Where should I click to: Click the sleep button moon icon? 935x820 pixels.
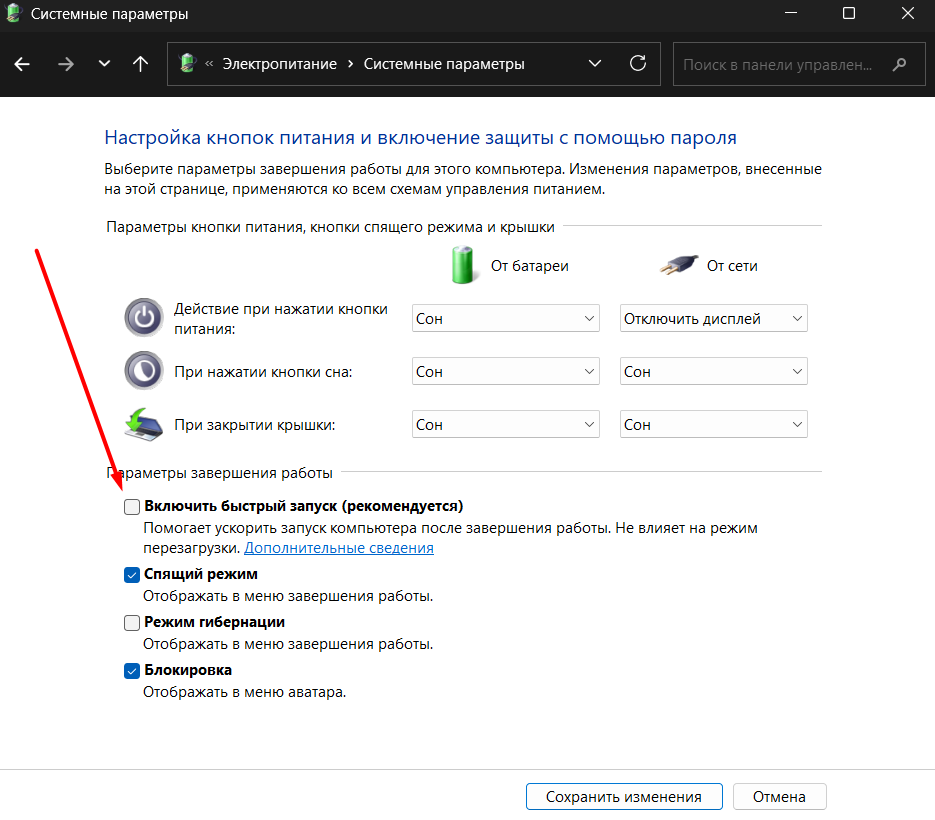(x=142, y=371)
